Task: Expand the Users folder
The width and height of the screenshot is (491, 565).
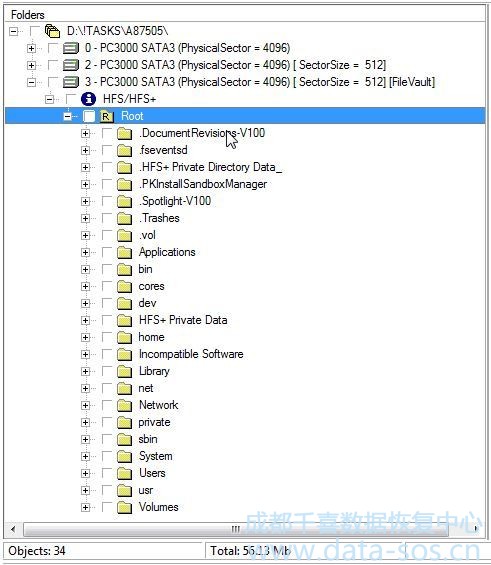Action: coord(85,473)
